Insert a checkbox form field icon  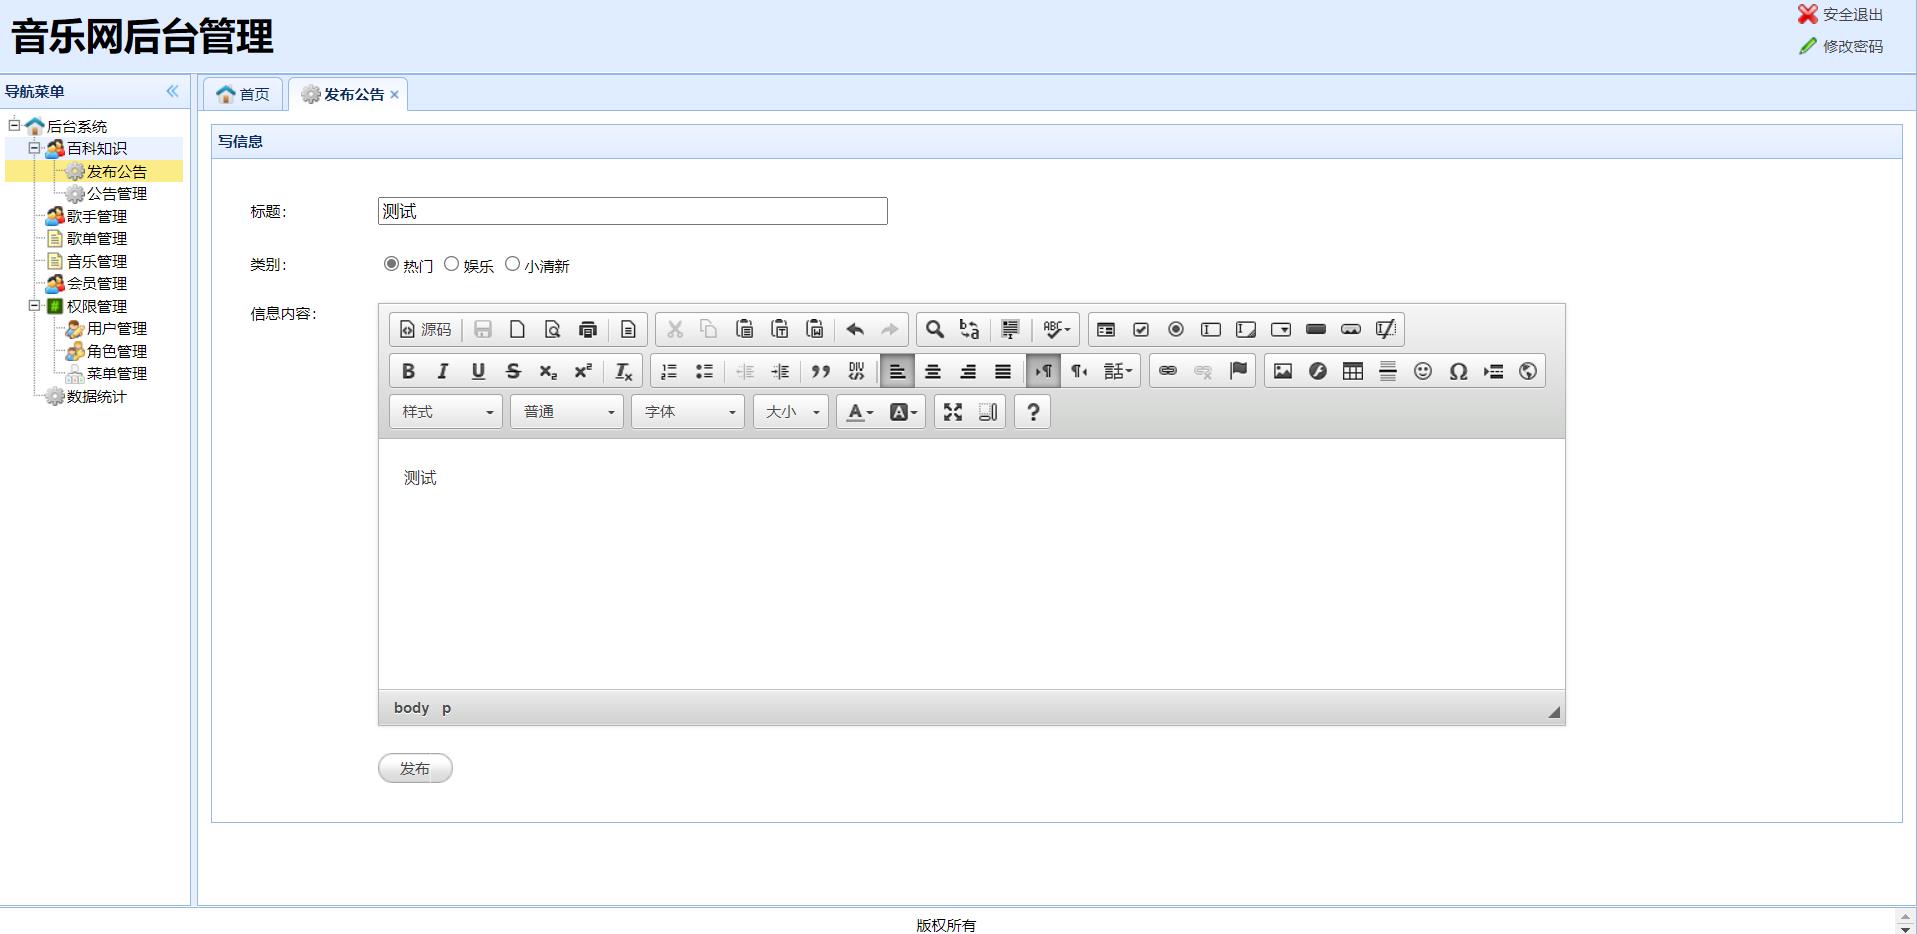coord(1140,329)
